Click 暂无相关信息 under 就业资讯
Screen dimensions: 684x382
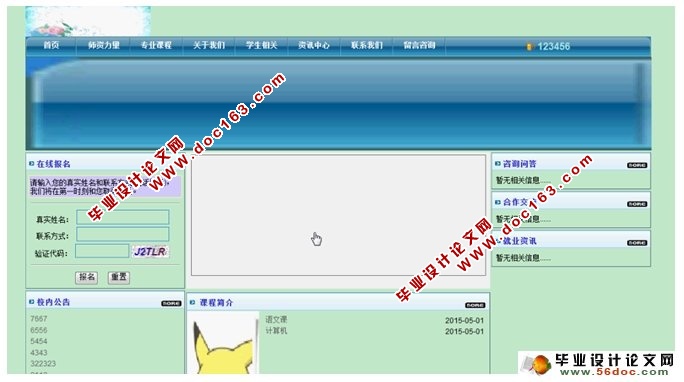click(x=523, y=258)
